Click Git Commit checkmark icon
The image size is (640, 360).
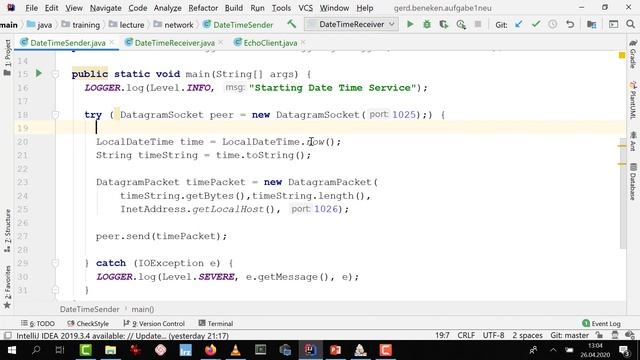(x=536, y=24)
